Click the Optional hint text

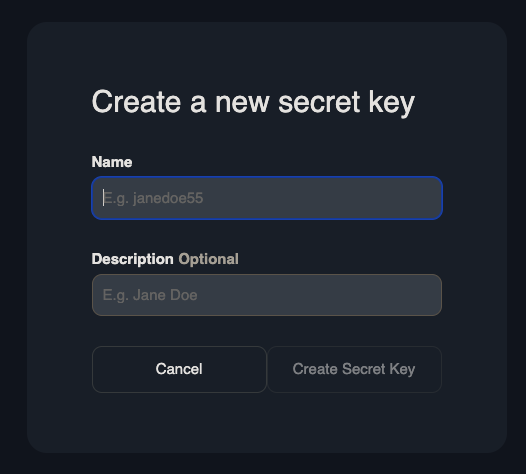[208, 259]
